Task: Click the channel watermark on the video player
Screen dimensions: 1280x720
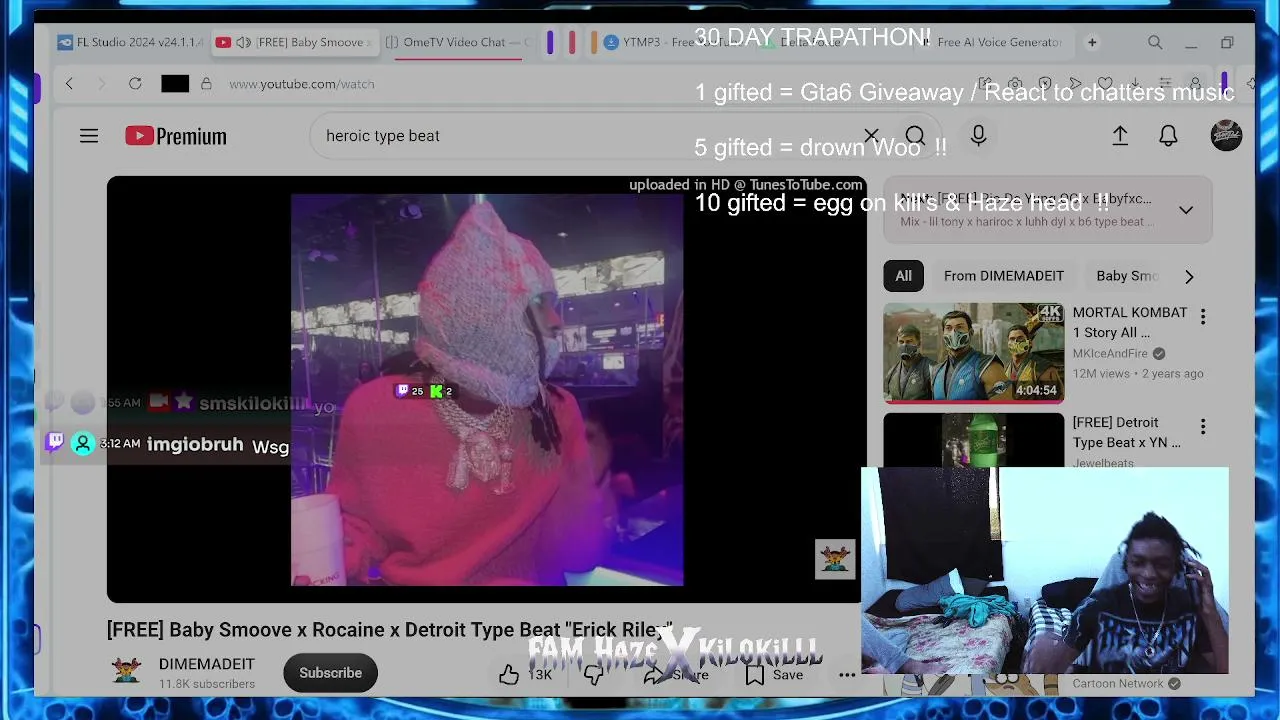Action: click(x=835, y=559)
